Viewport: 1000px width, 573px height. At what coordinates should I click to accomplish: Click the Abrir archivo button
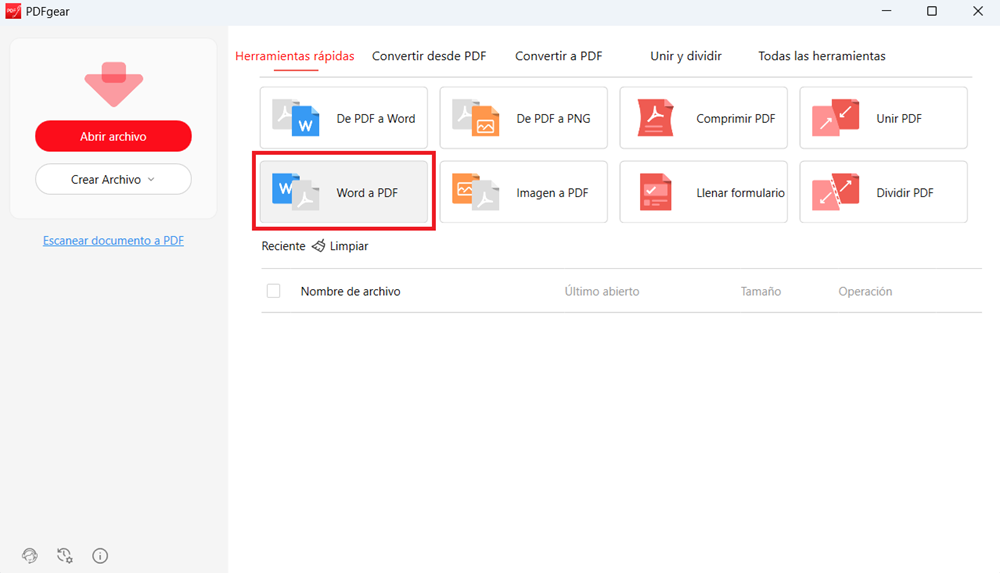114,136
